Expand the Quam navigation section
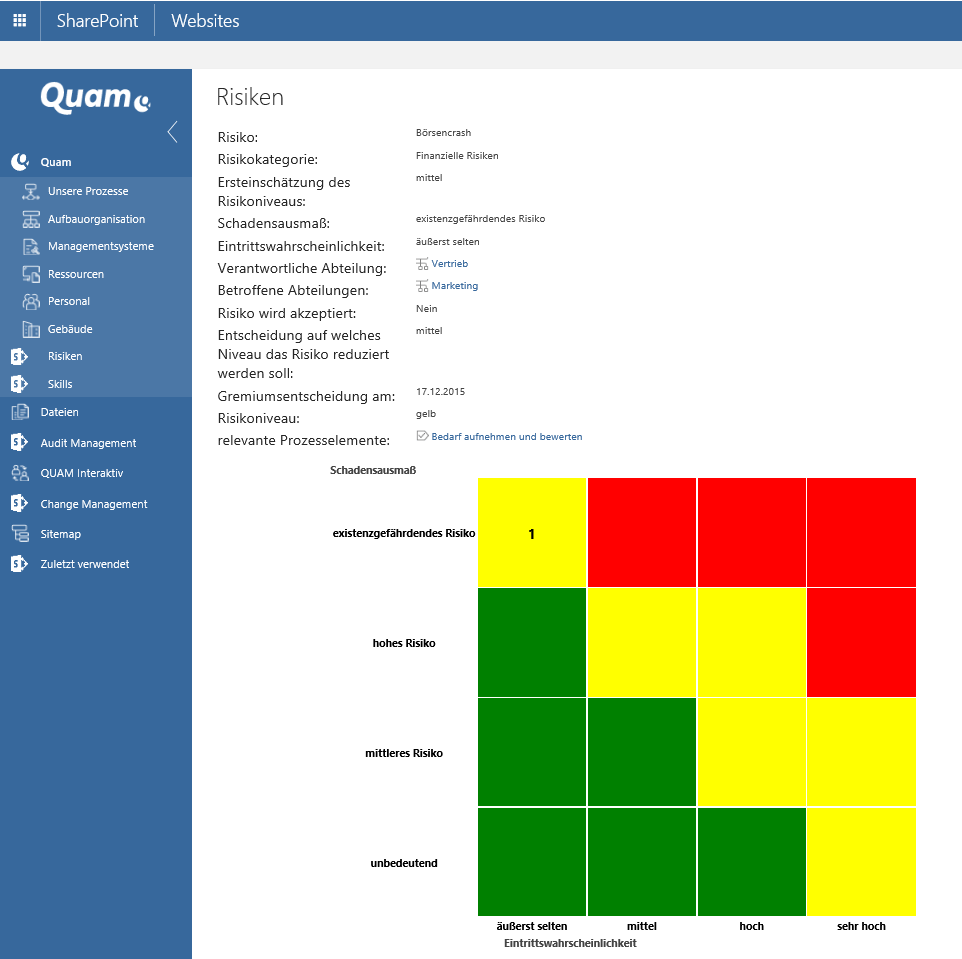 click(56, 162)
